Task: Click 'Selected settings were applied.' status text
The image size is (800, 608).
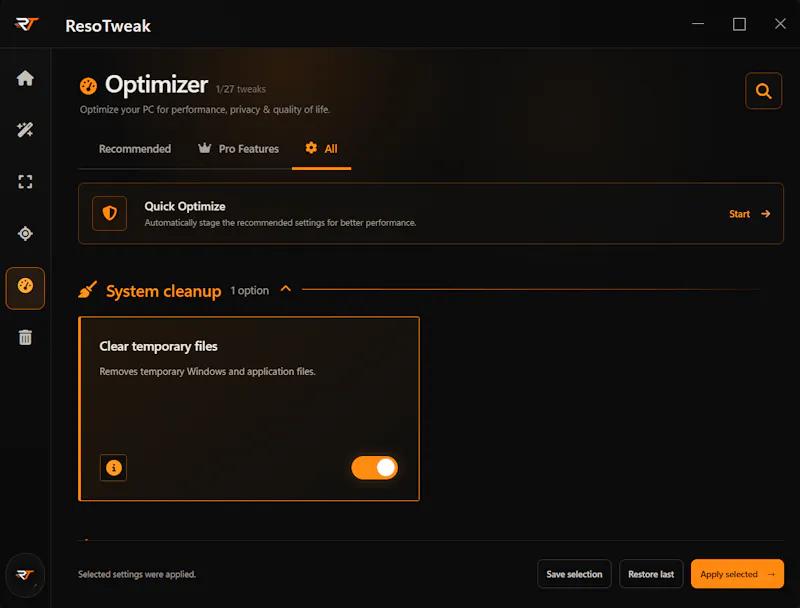Action: [x=137, y=574]
